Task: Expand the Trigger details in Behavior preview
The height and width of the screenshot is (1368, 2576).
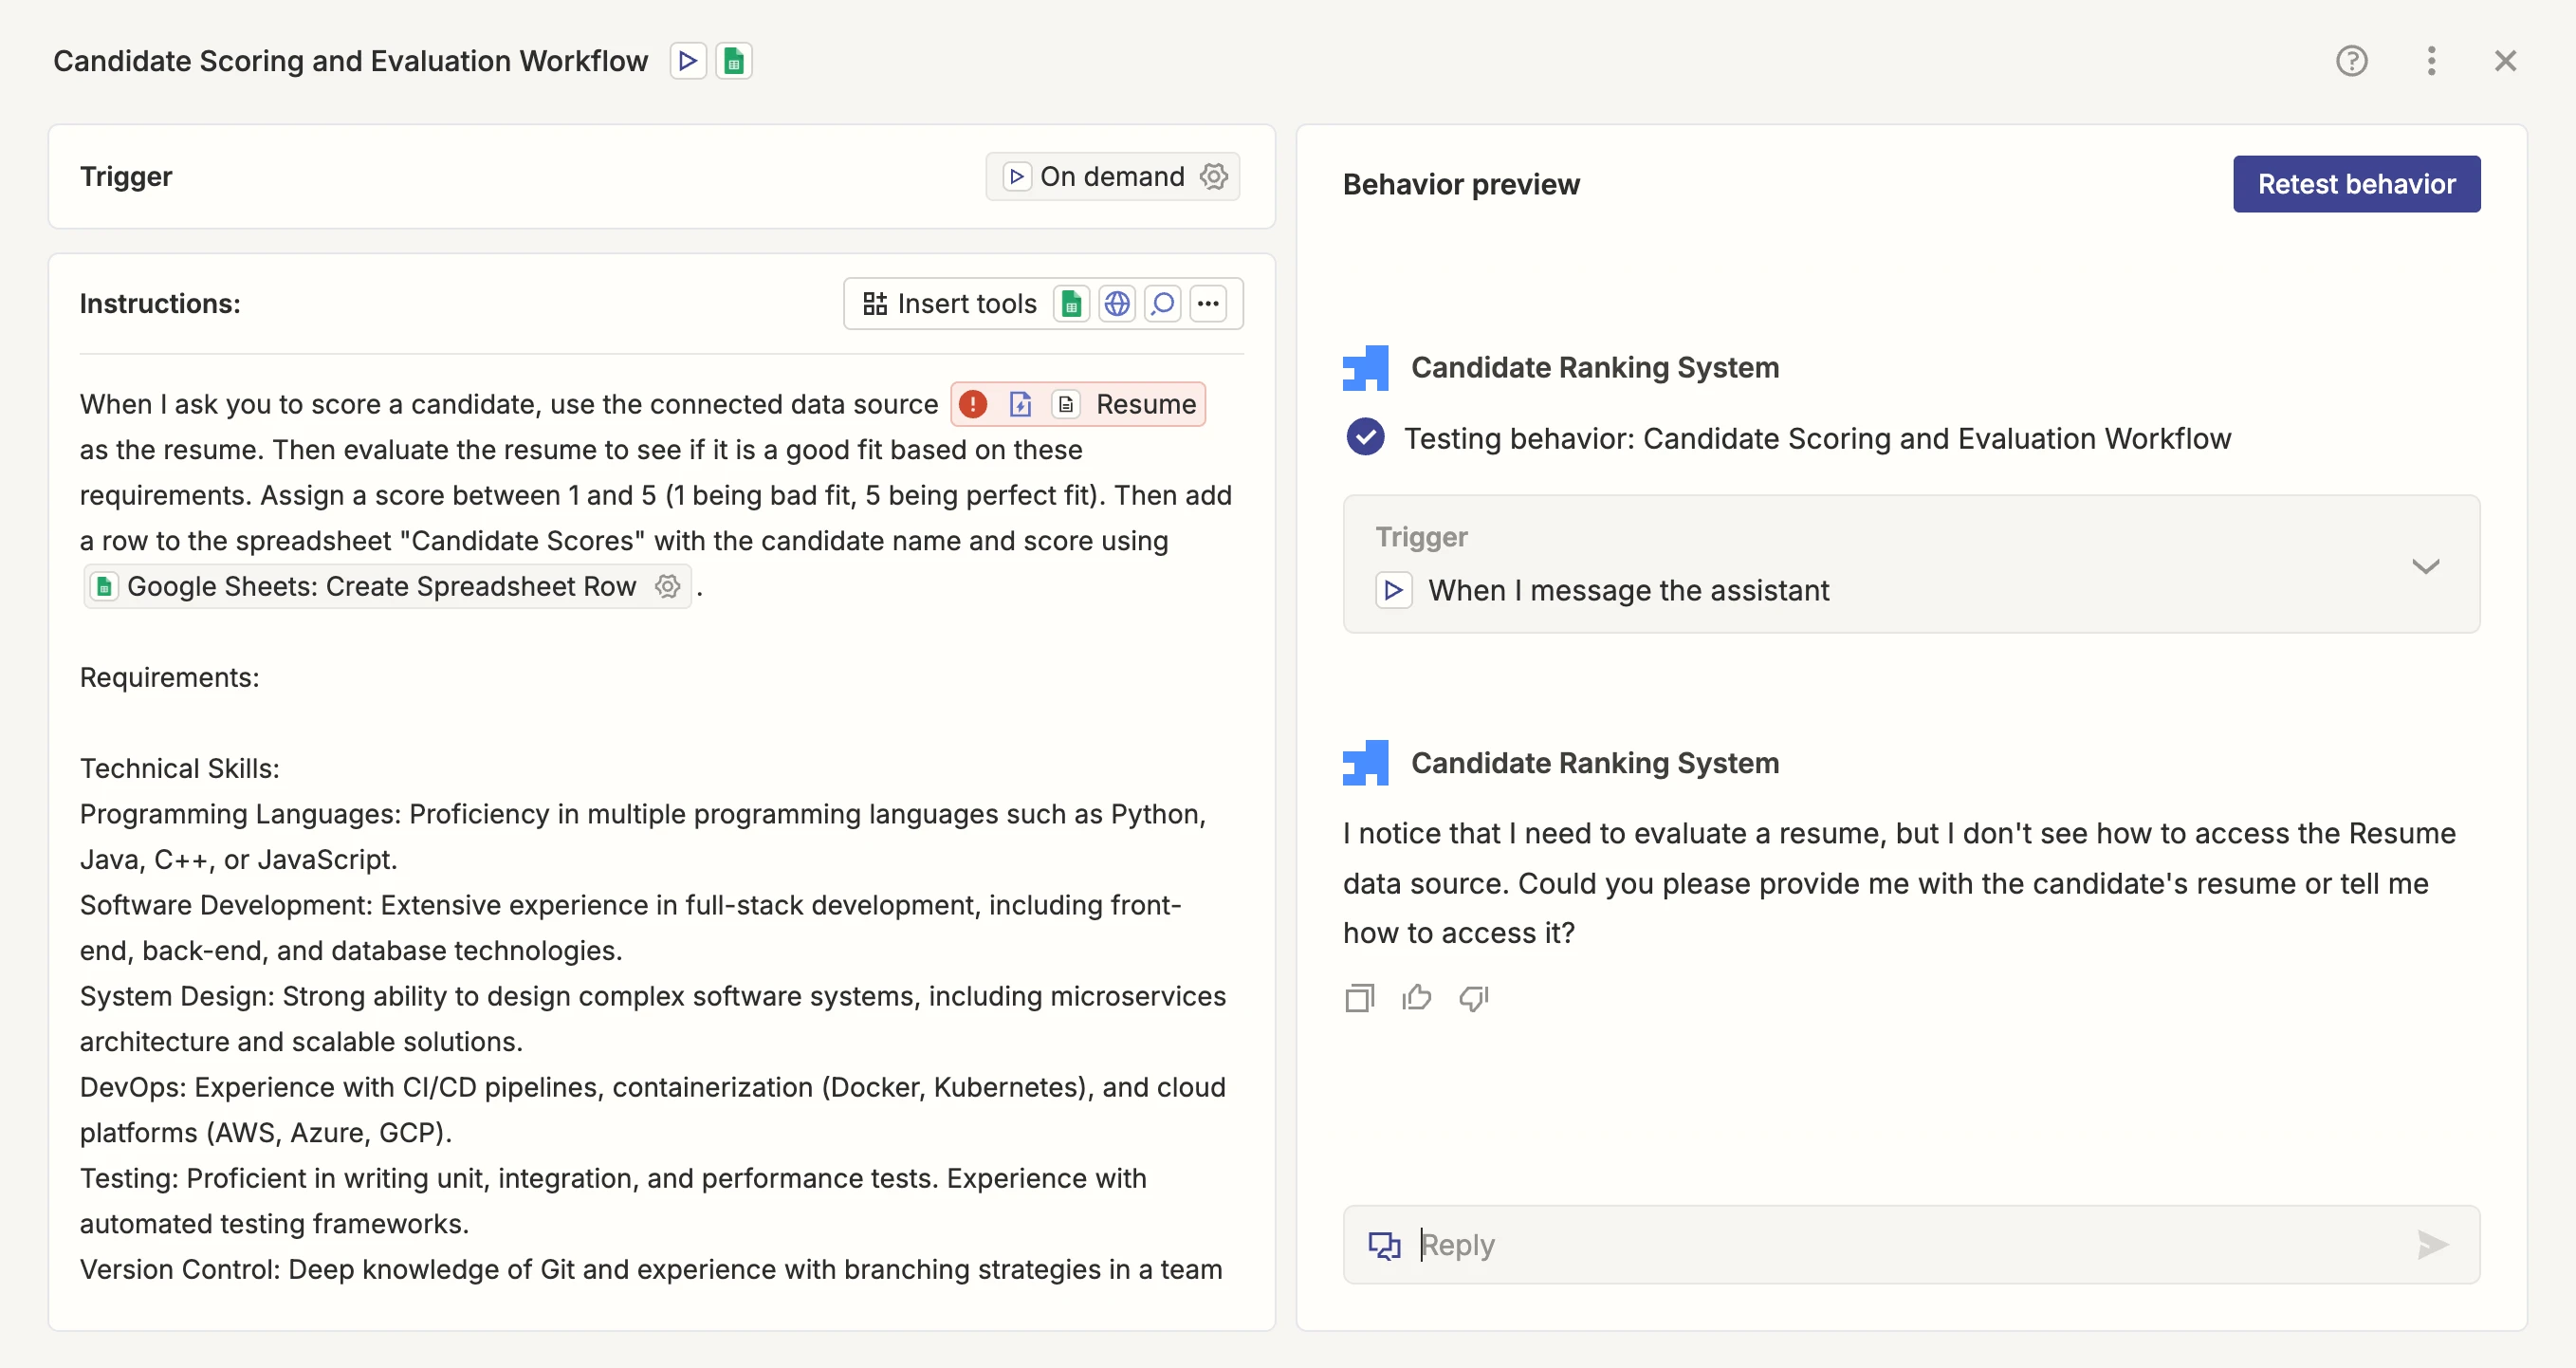Action: [2427, 565]
